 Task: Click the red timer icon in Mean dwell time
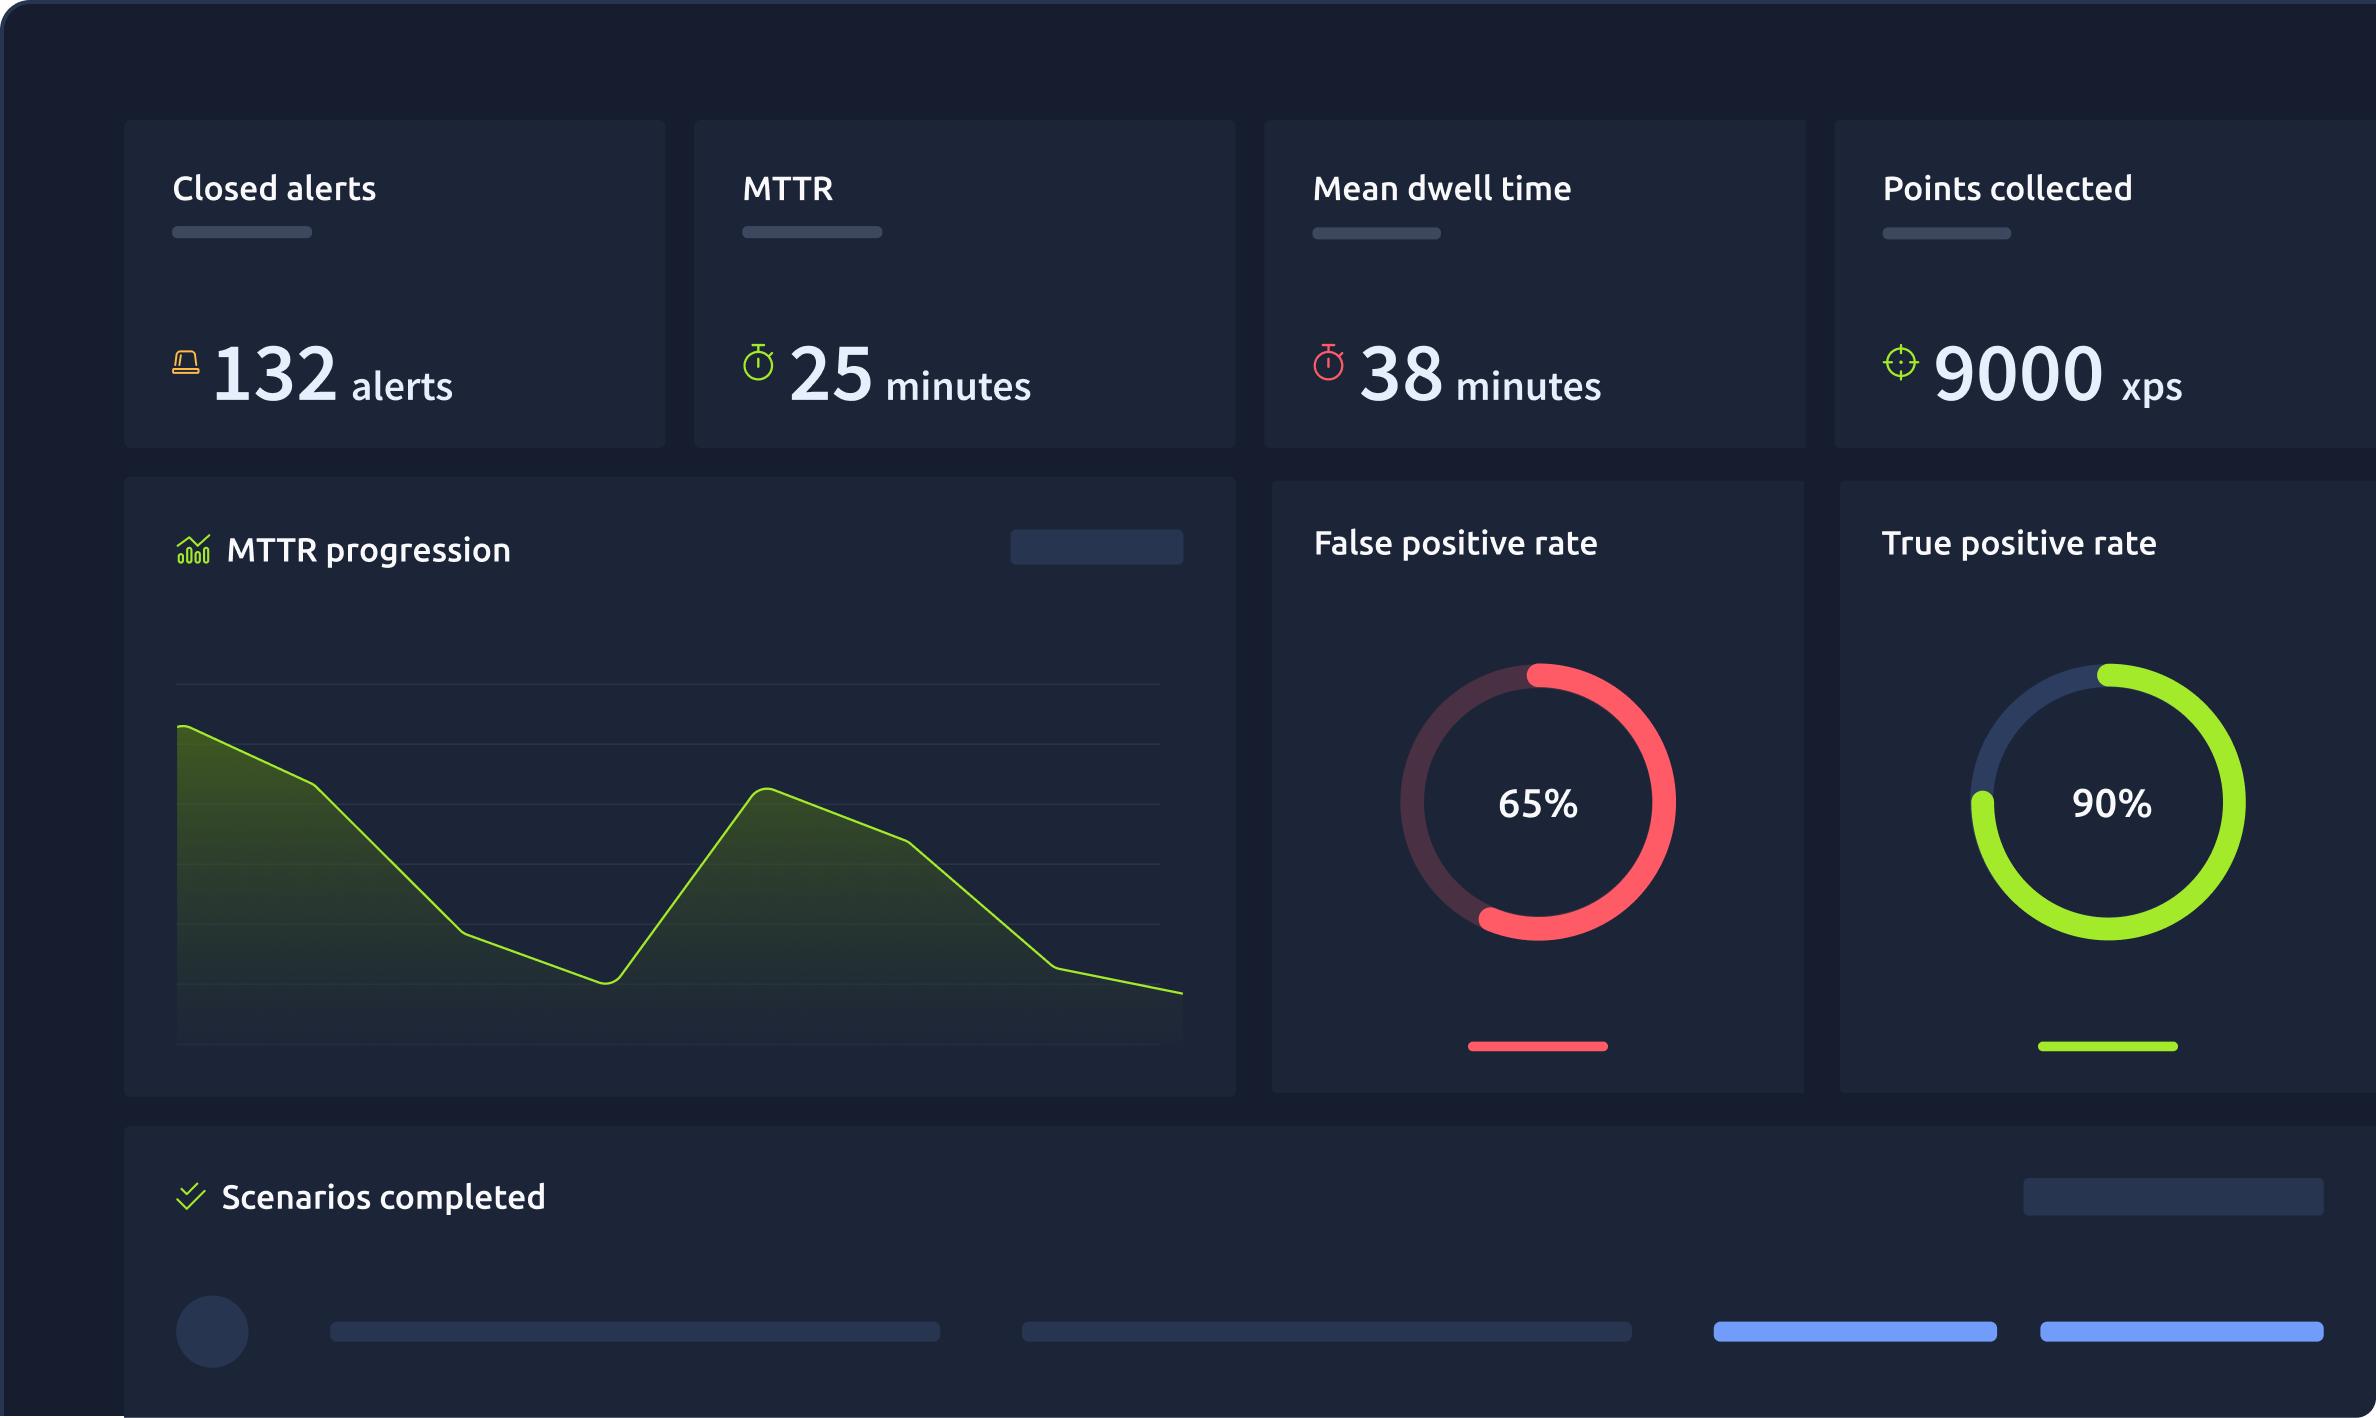(1328, 363)
